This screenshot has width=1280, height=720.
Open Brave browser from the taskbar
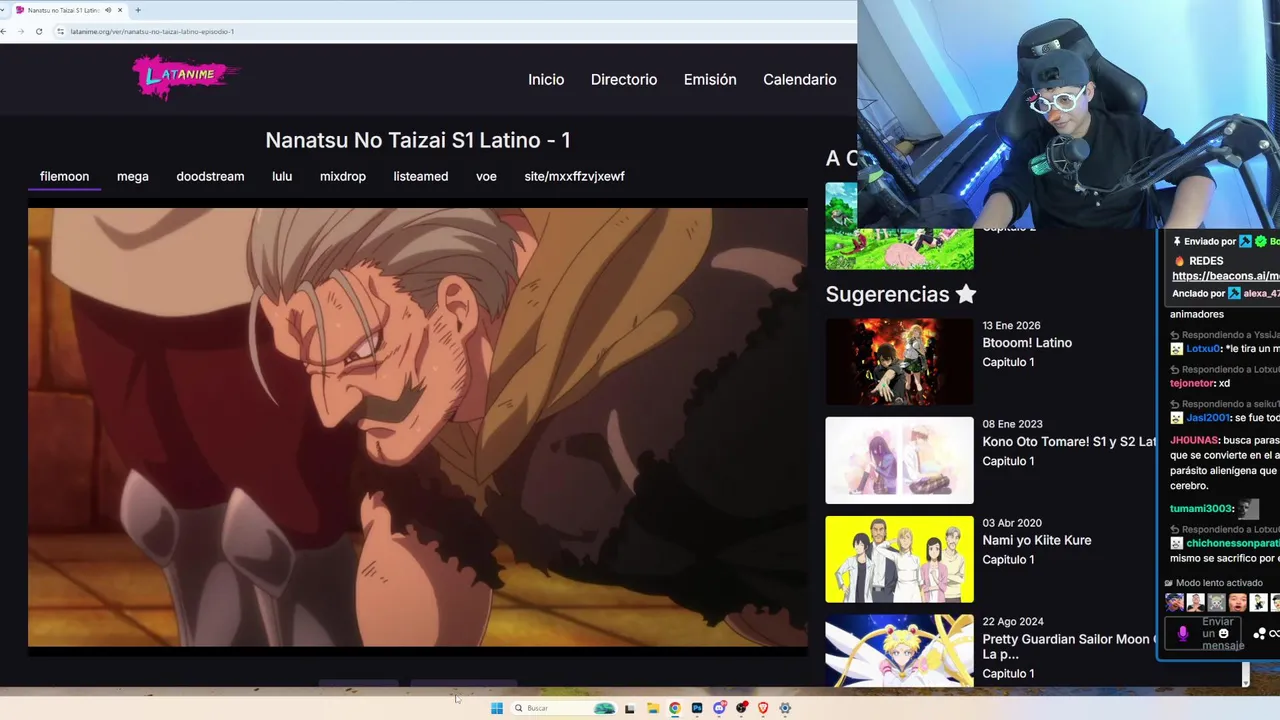coord(763,708)
